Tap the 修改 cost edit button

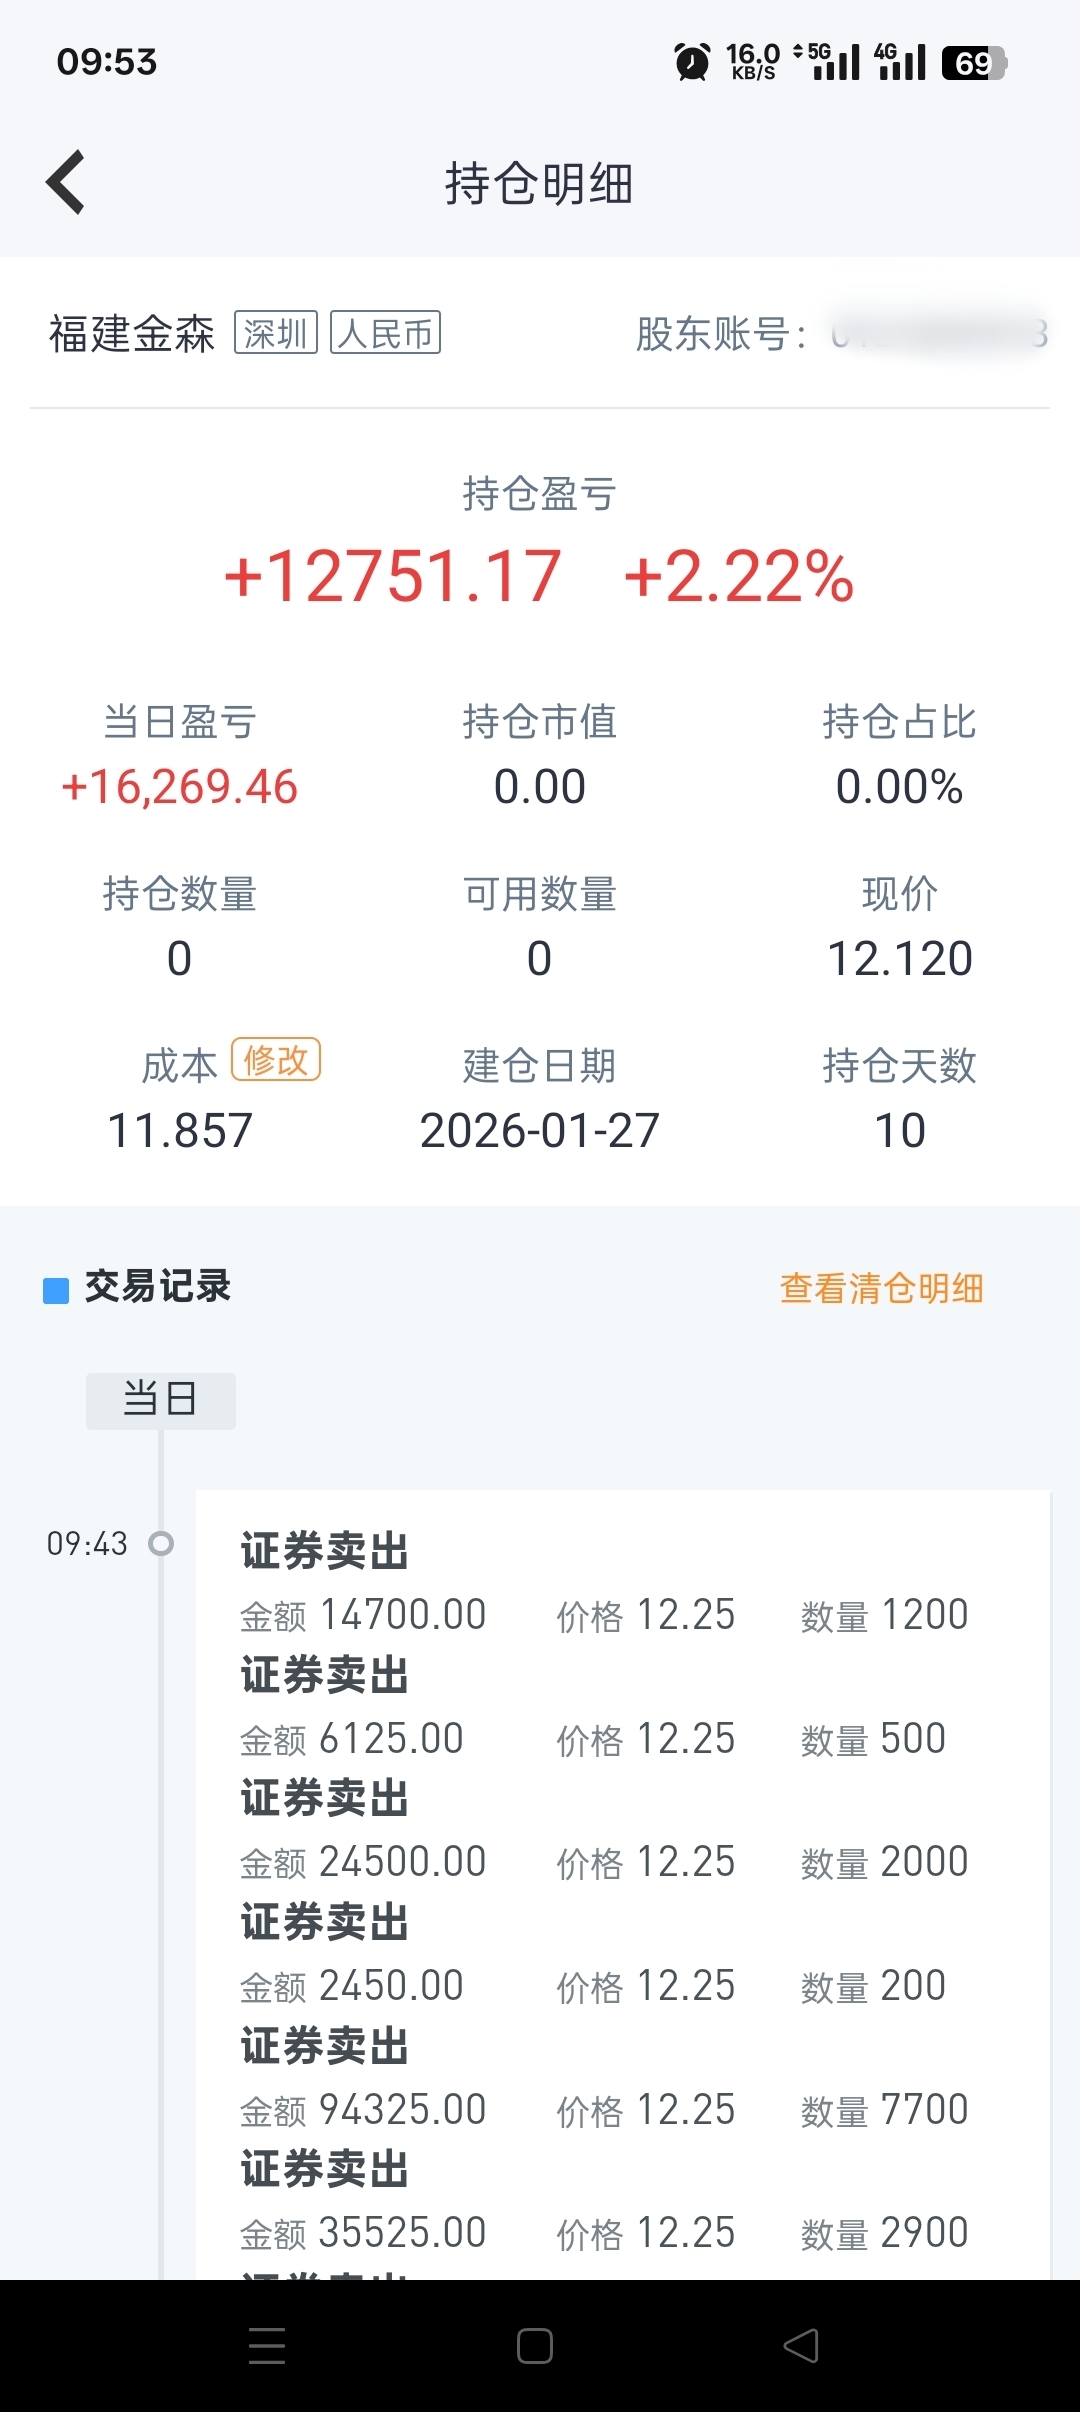(x=276, y=1060)
